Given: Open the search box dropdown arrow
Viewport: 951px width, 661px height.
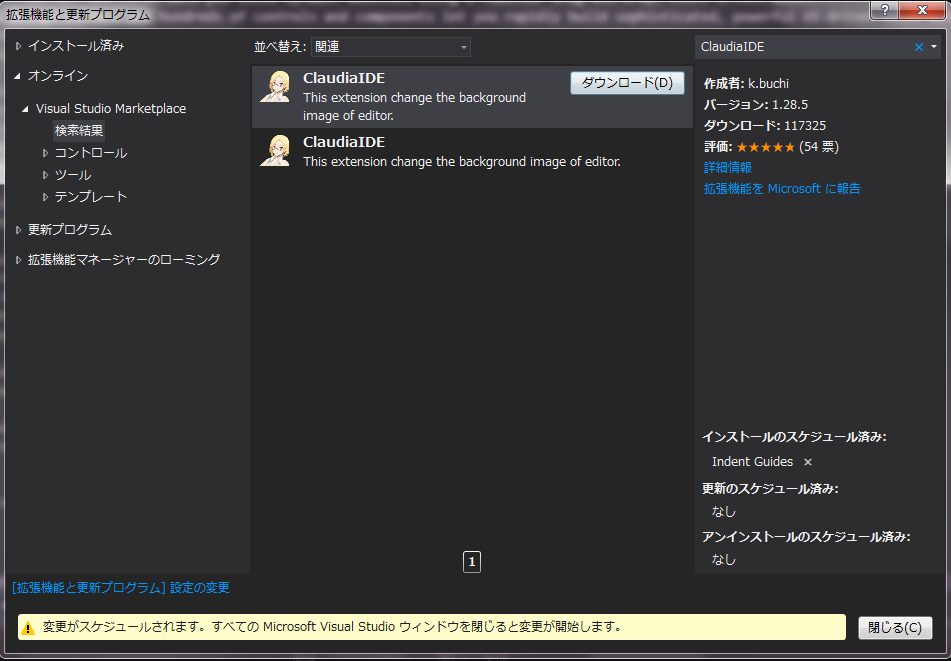Looking at the screenshot, I should point(934,47).
